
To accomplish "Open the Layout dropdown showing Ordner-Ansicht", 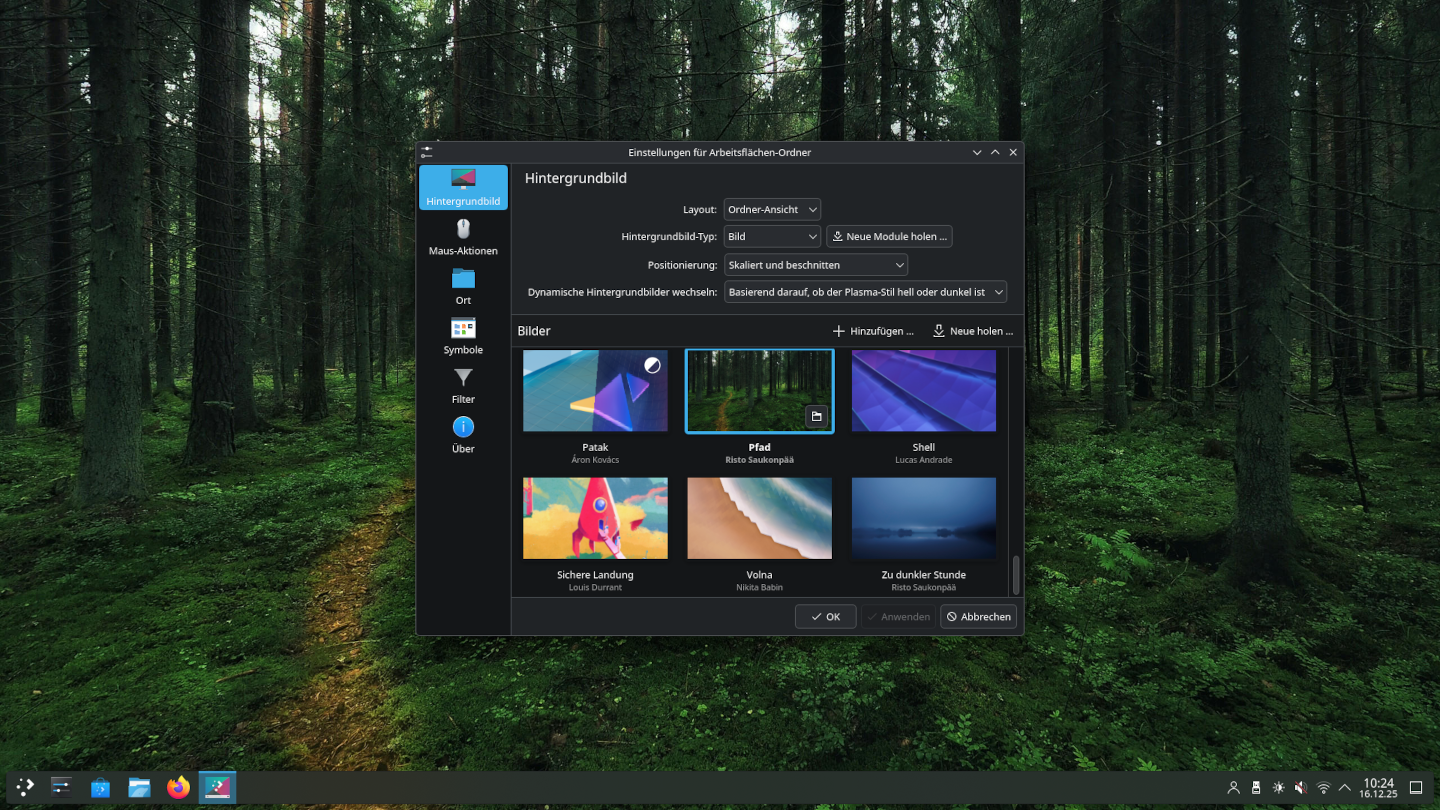I will pyautogui.click(x=772, y=210).
